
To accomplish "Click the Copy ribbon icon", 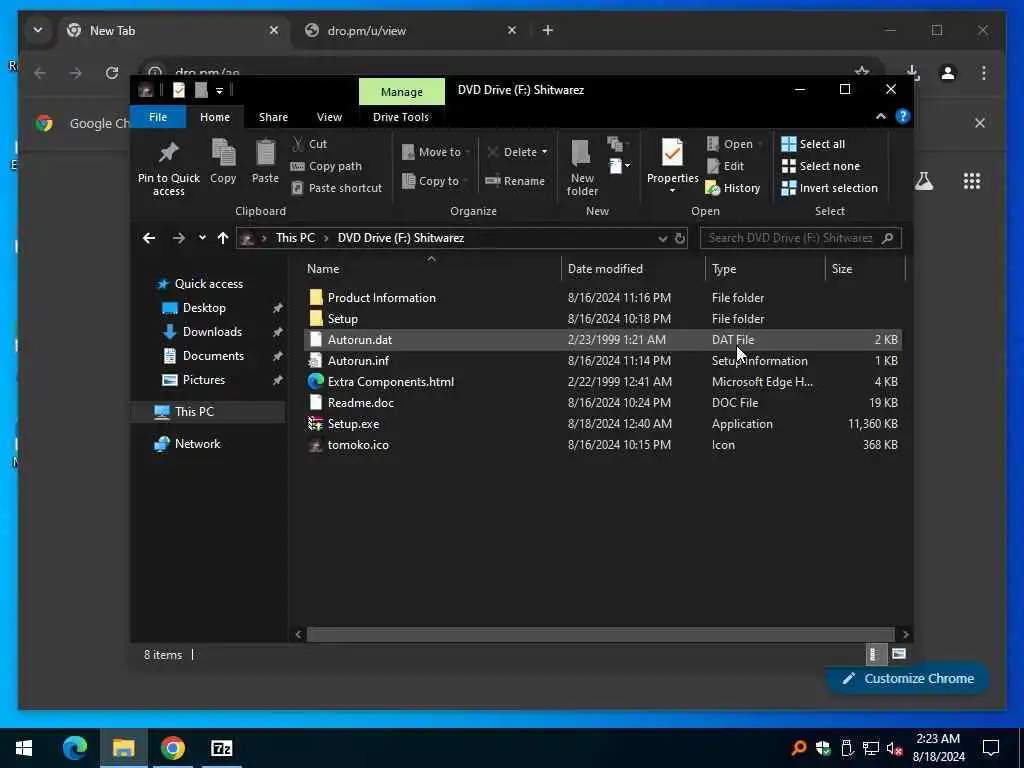I will click(x=223, y=161).
